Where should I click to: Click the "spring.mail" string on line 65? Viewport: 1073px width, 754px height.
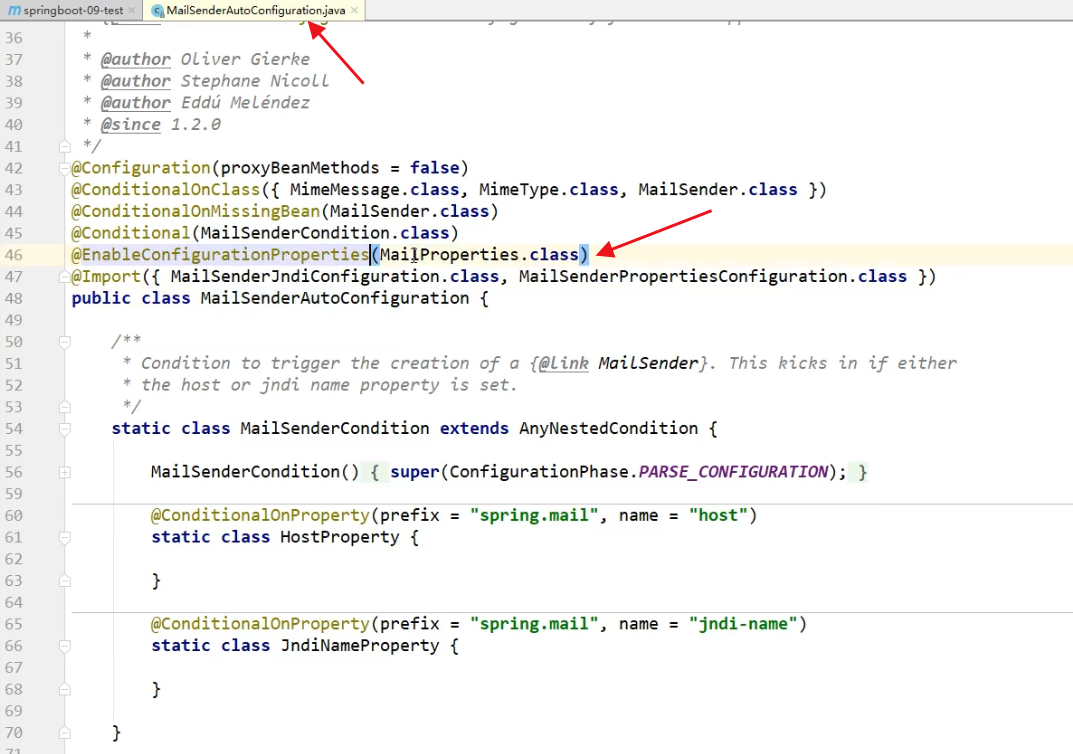point(534,624)
